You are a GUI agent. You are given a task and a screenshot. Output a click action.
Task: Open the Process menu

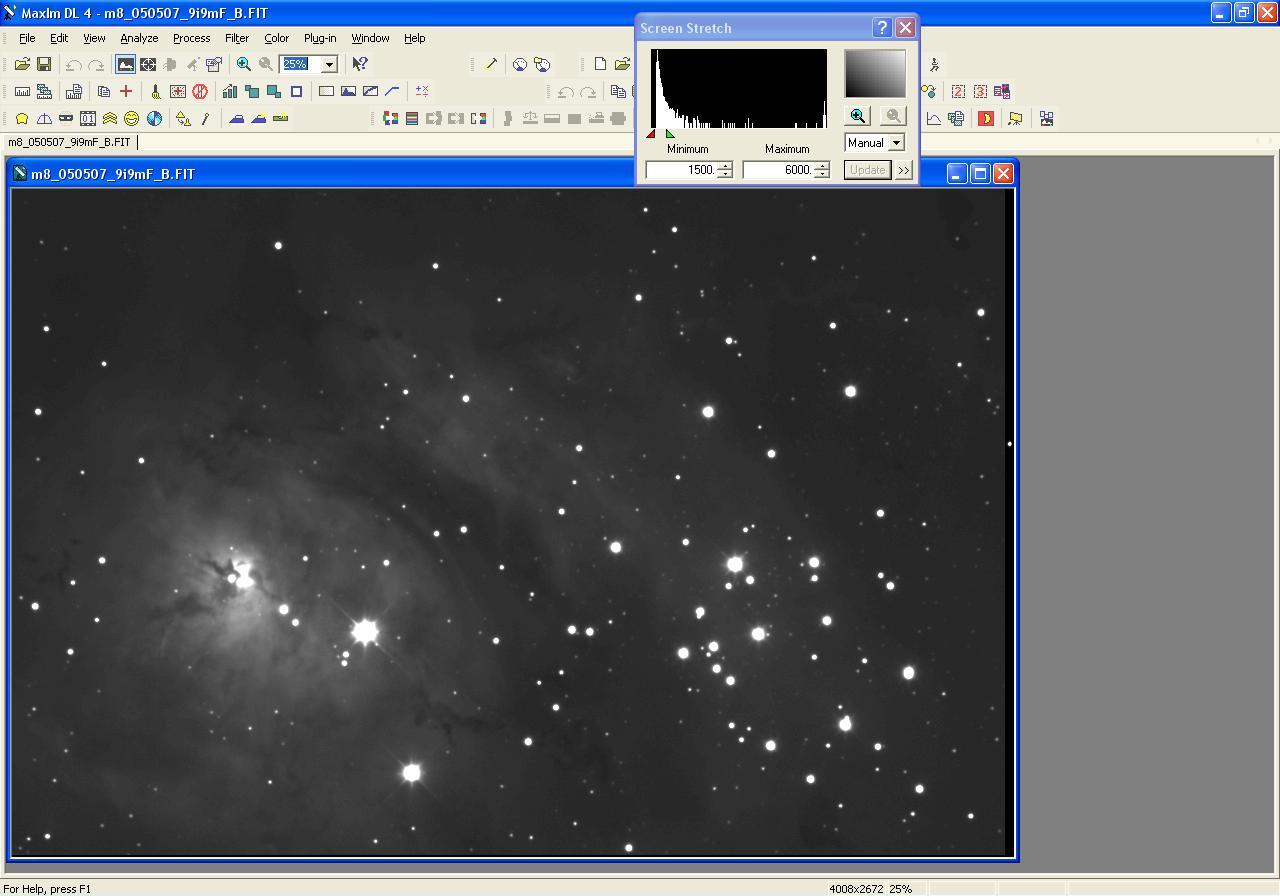pos(191,38)
